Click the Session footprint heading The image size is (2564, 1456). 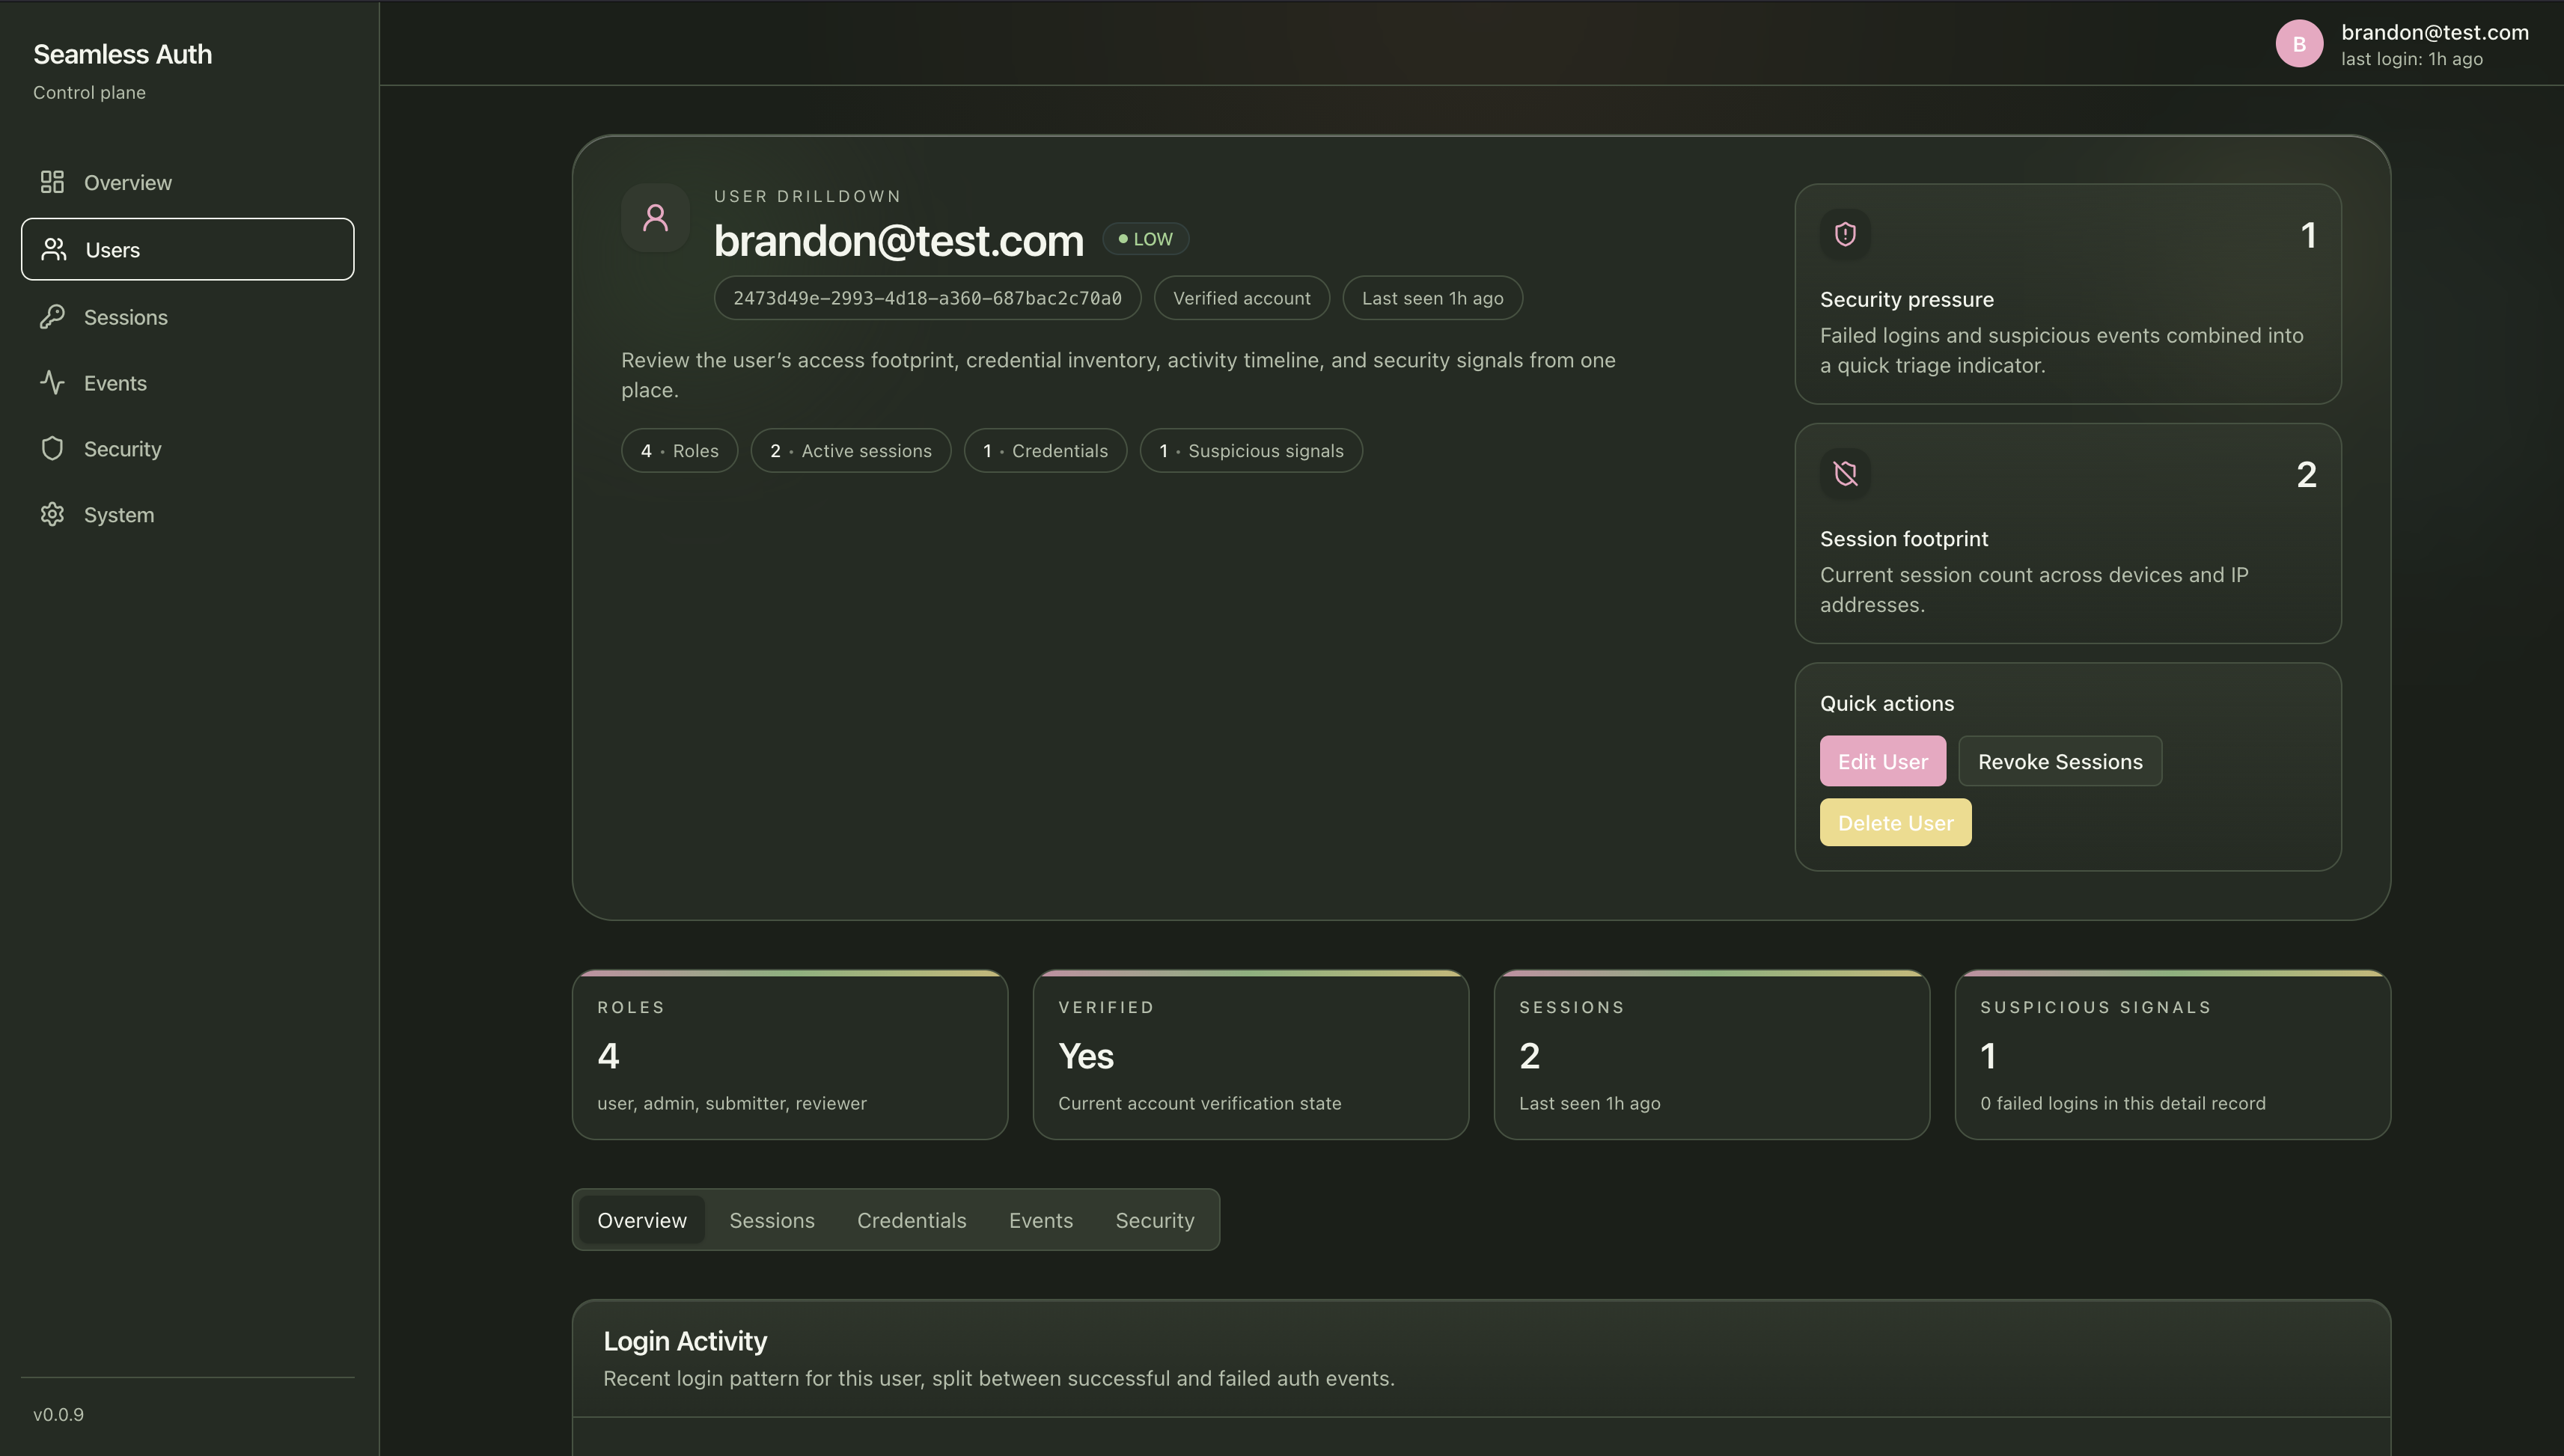(x=1903, y=538)
